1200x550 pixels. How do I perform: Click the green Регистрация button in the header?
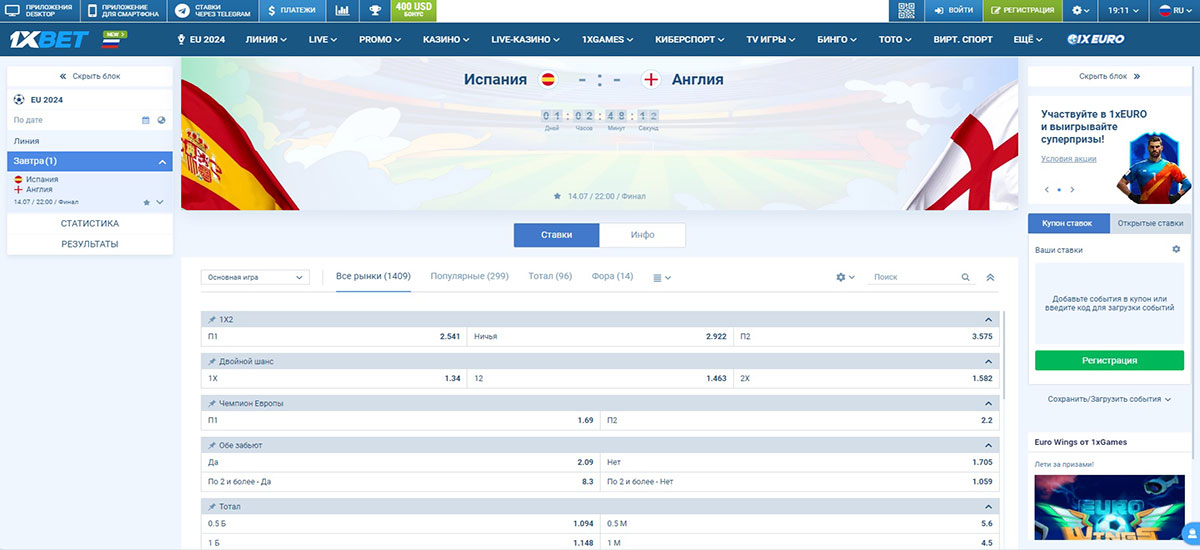click(1022, 11)
